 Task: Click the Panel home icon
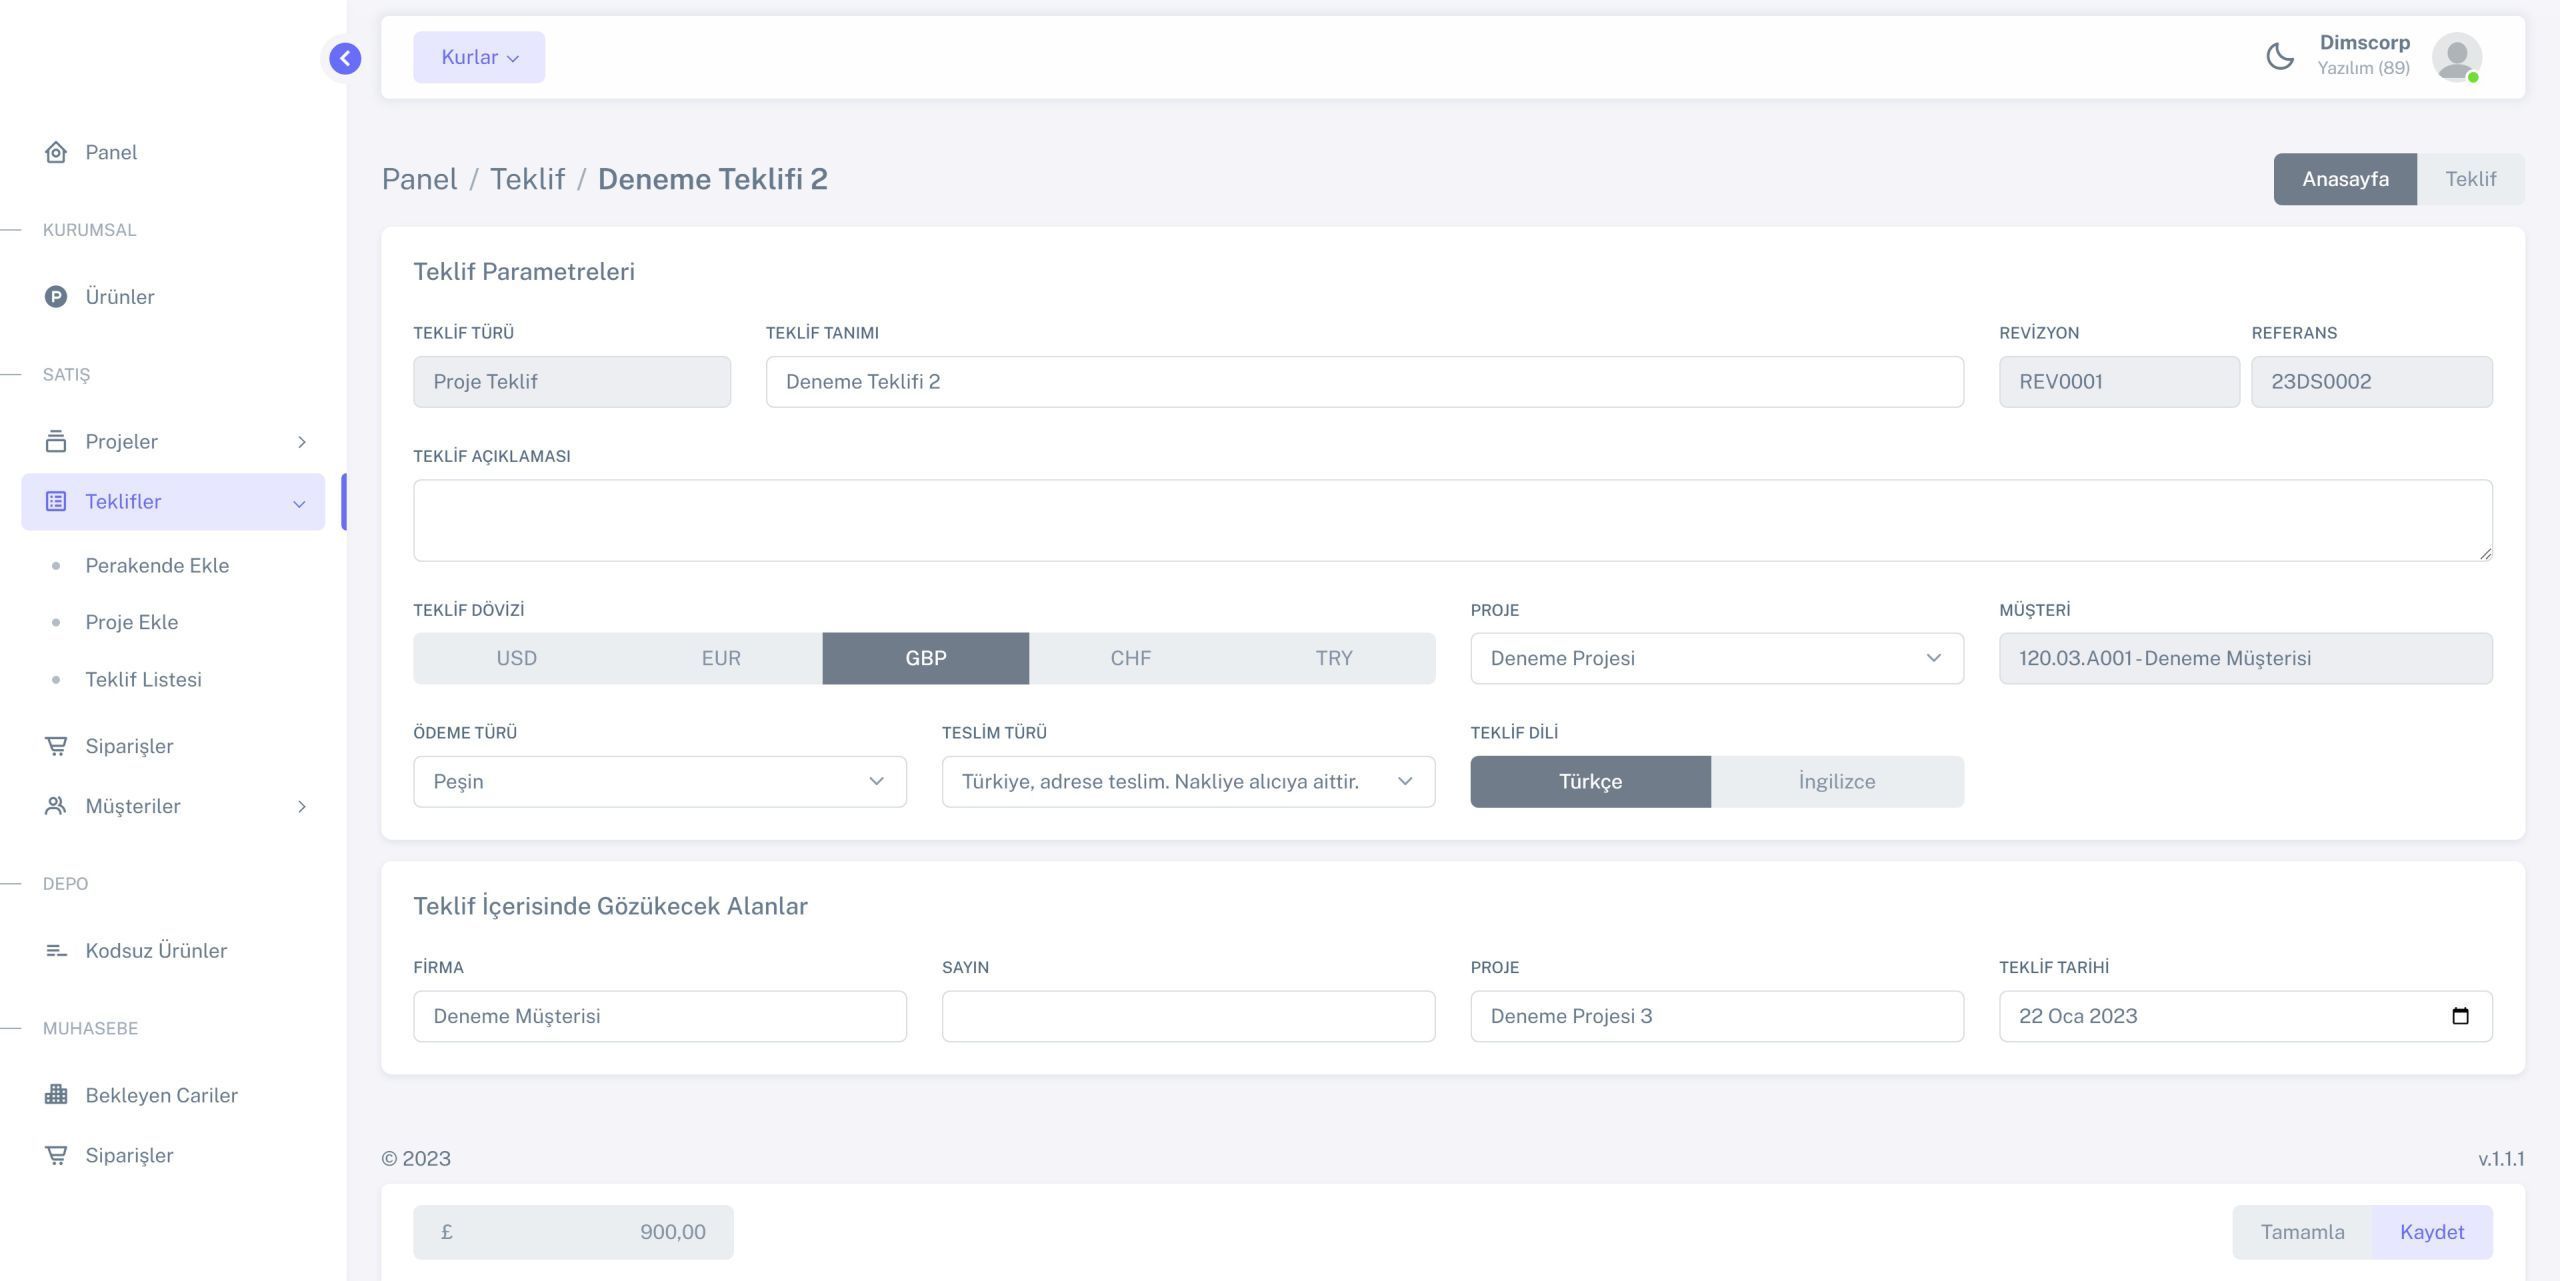[56, 152]
